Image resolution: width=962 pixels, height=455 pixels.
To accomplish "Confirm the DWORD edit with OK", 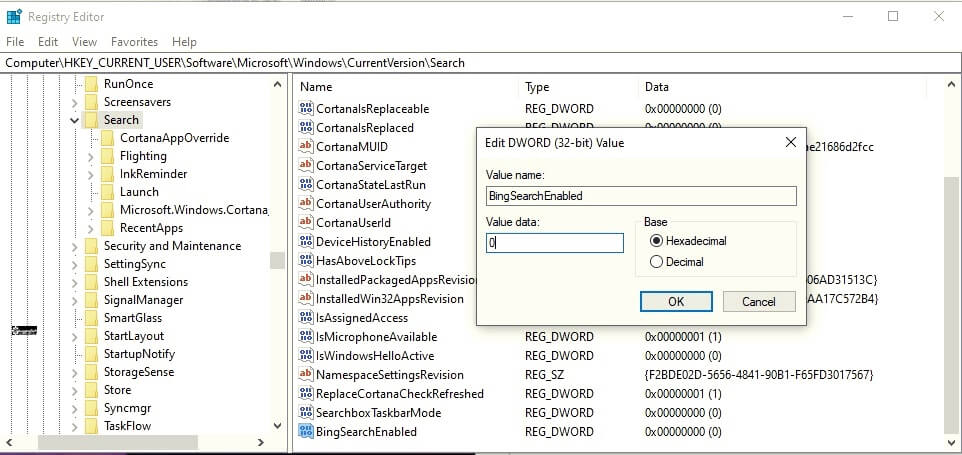I will pos(676,302).
